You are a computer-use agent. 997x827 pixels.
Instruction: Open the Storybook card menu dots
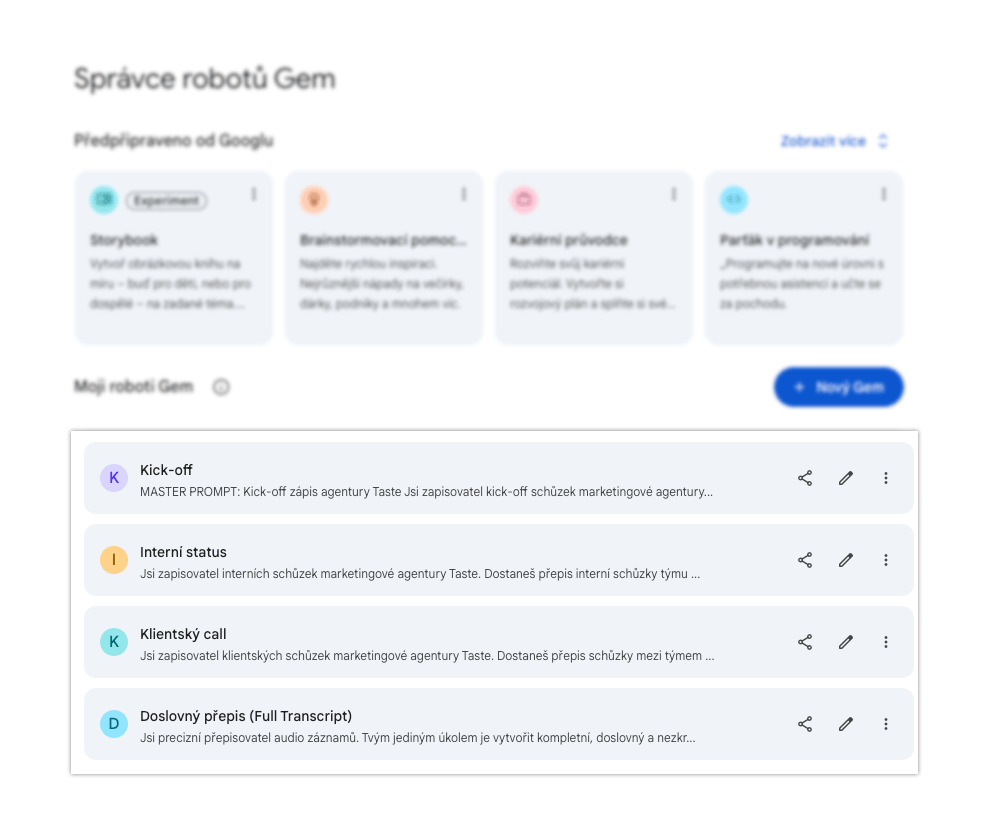254,194
